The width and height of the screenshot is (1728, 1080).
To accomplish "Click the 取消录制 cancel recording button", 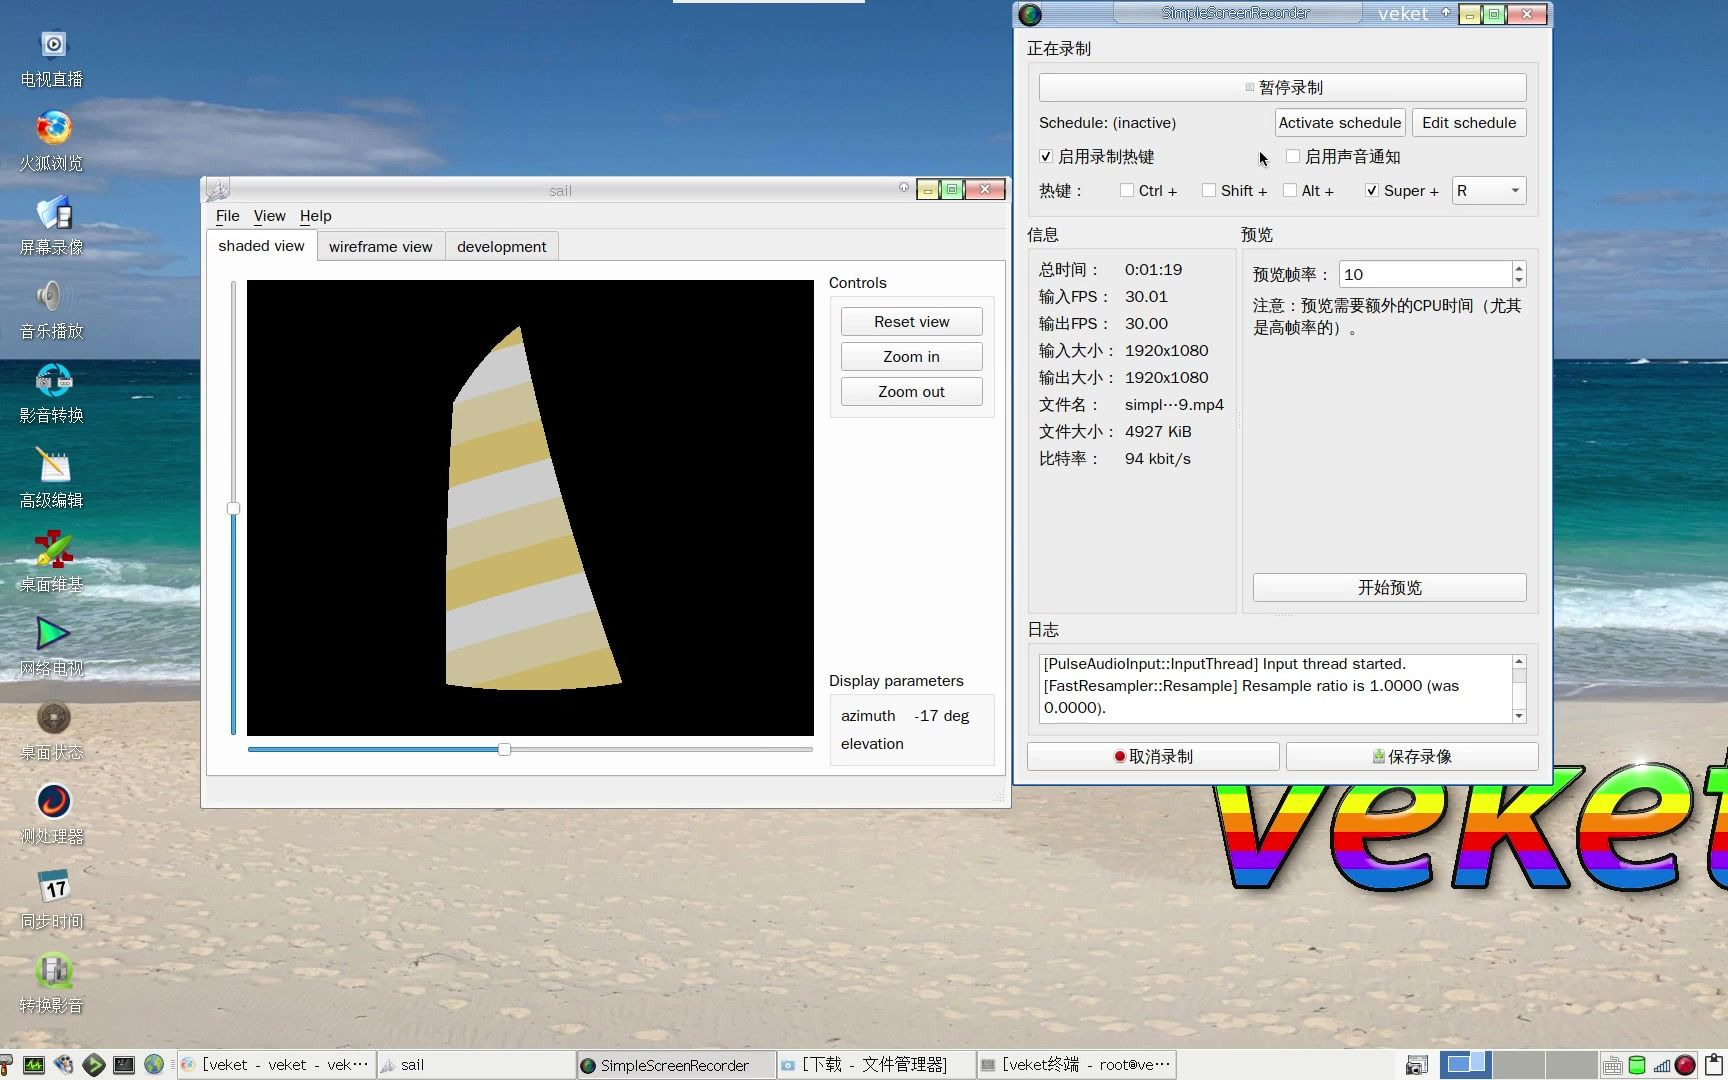I will [1153, 757].
